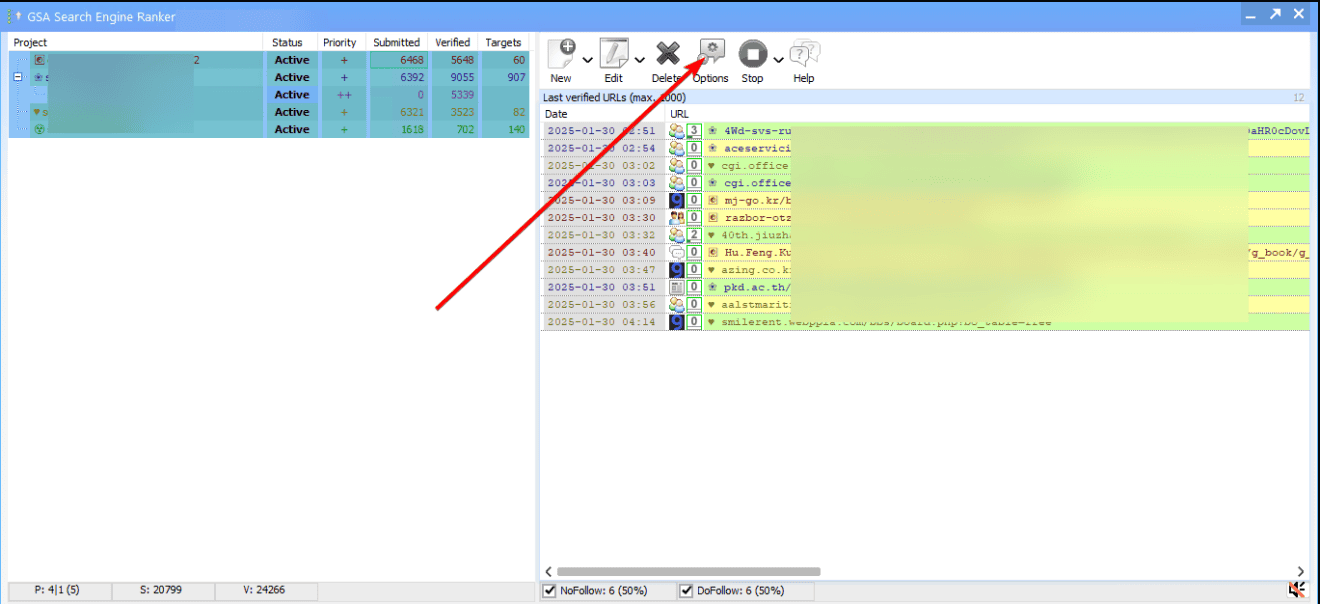1320x604 pixels.
Task: Sort projects by the Verified column header
Action: [x=452, y=42]
